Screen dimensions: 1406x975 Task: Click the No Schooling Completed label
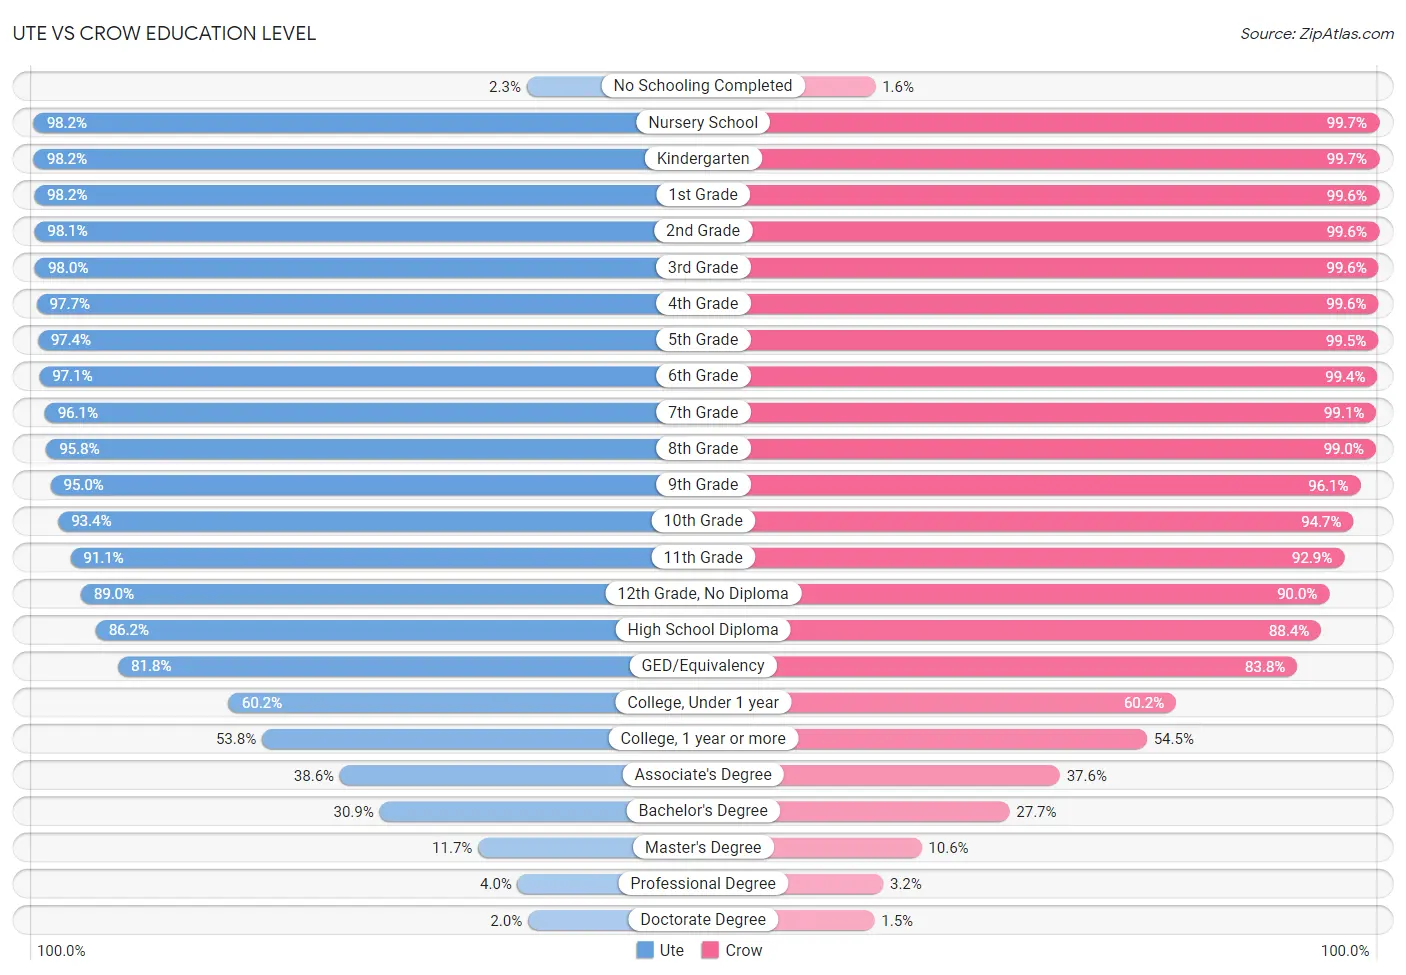coord(703,86)
